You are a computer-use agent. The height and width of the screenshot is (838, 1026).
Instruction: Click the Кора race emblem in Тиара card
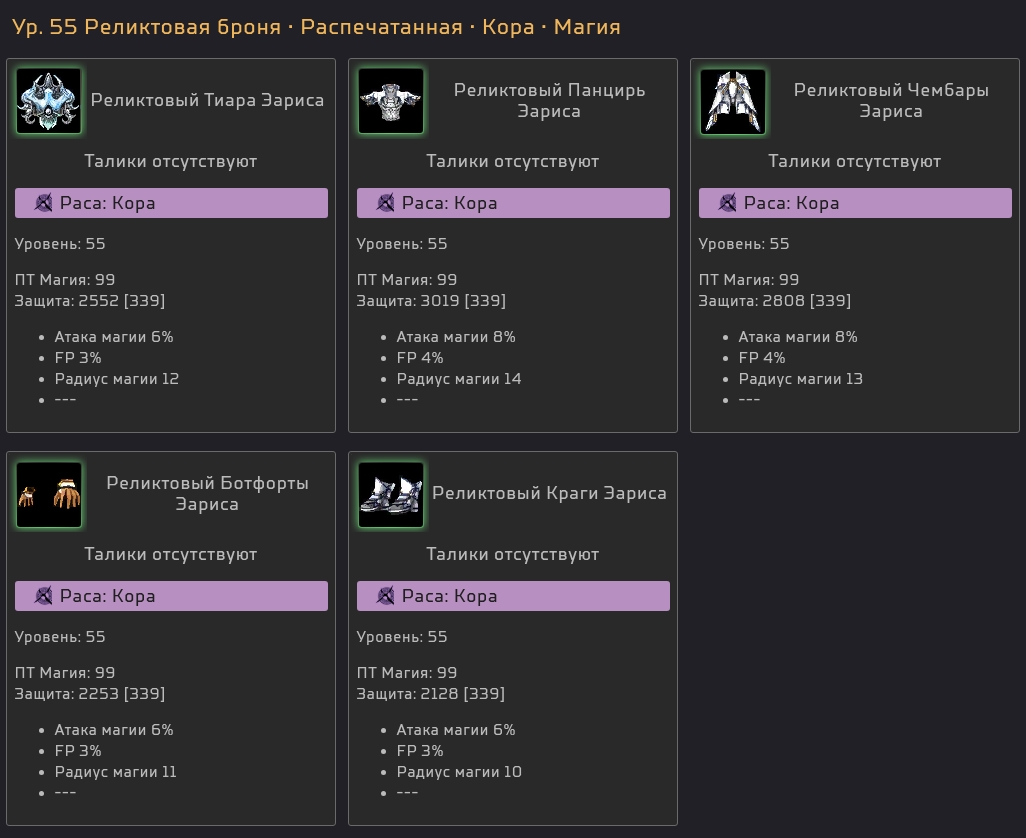[x=44, y=203]
